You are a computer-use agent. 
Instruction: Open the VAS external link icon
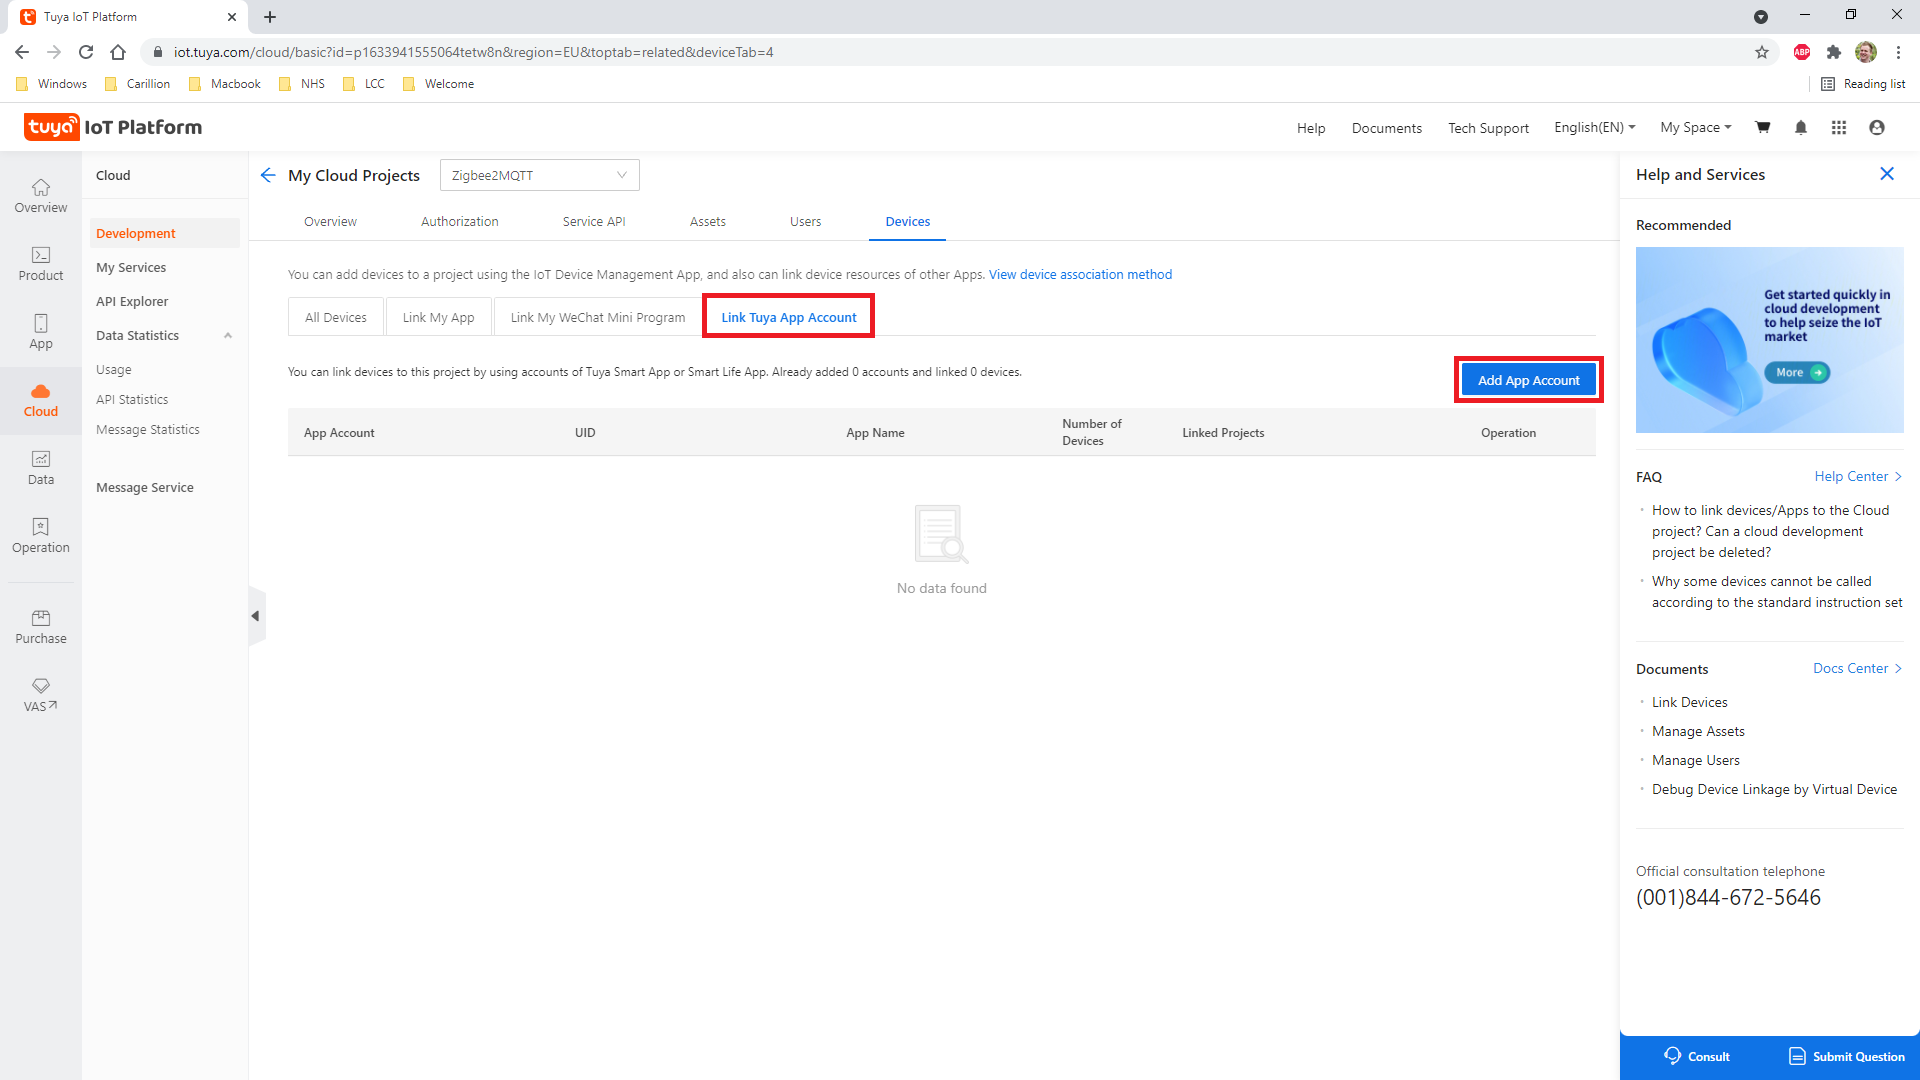[41, 695]
